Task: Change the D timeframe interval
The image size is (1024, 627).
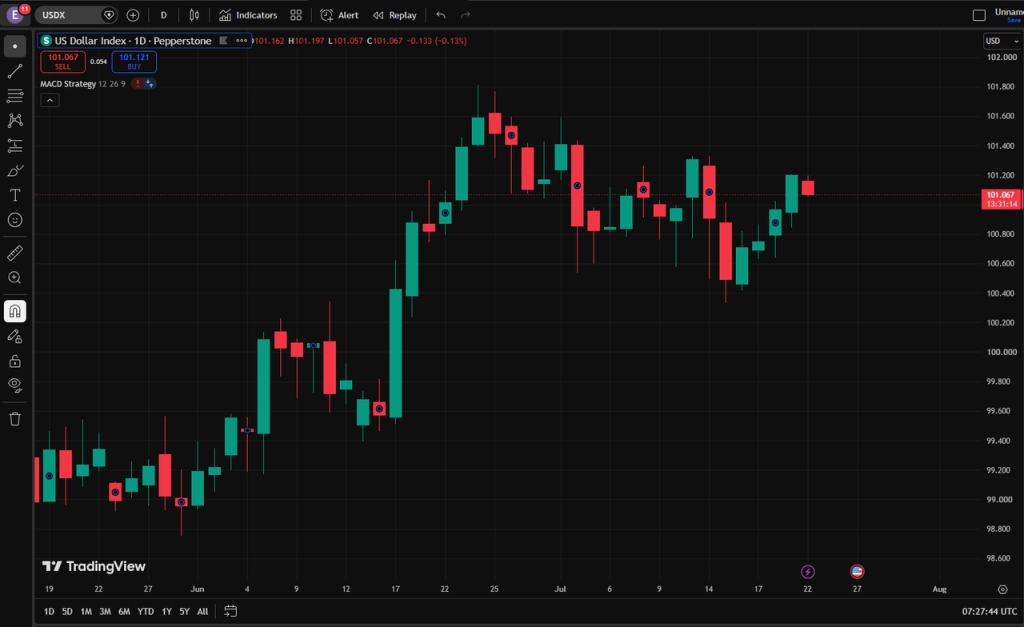Action: (x=163, y=15)
